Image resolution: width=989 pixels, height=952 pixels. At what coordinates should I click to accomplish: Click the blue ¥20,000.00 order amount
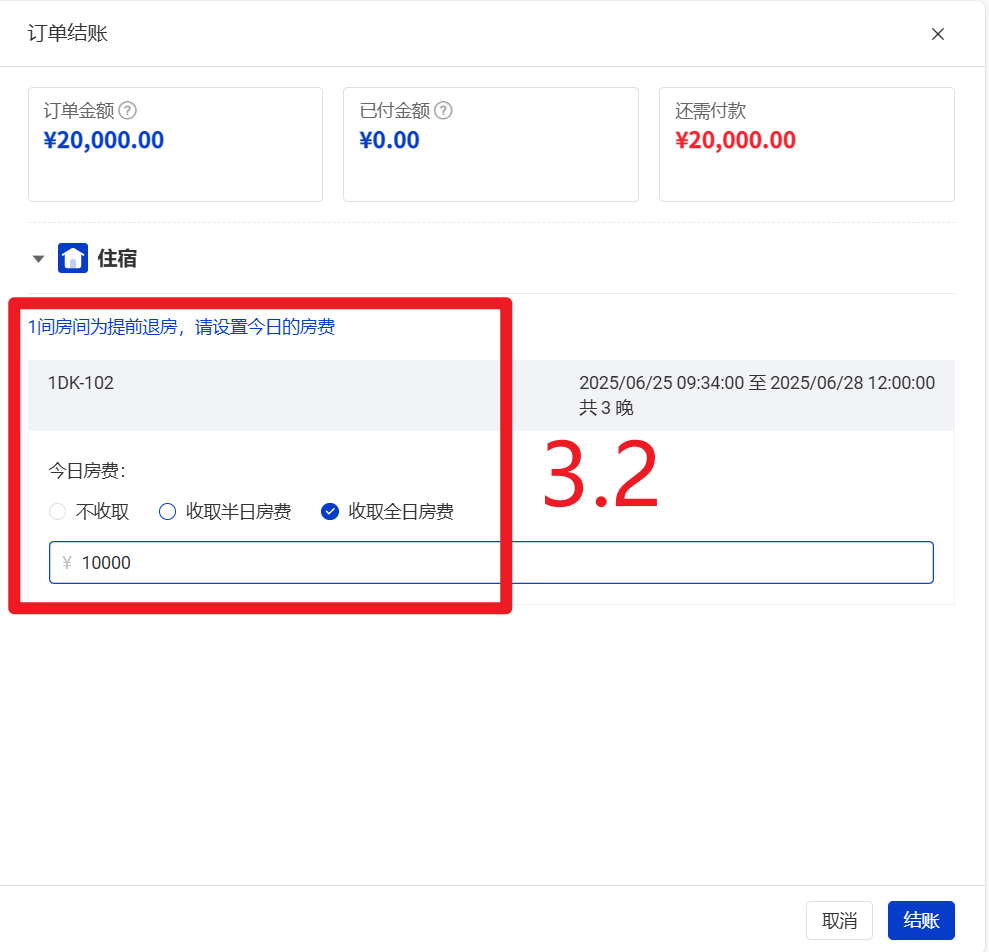coord(104,140)
